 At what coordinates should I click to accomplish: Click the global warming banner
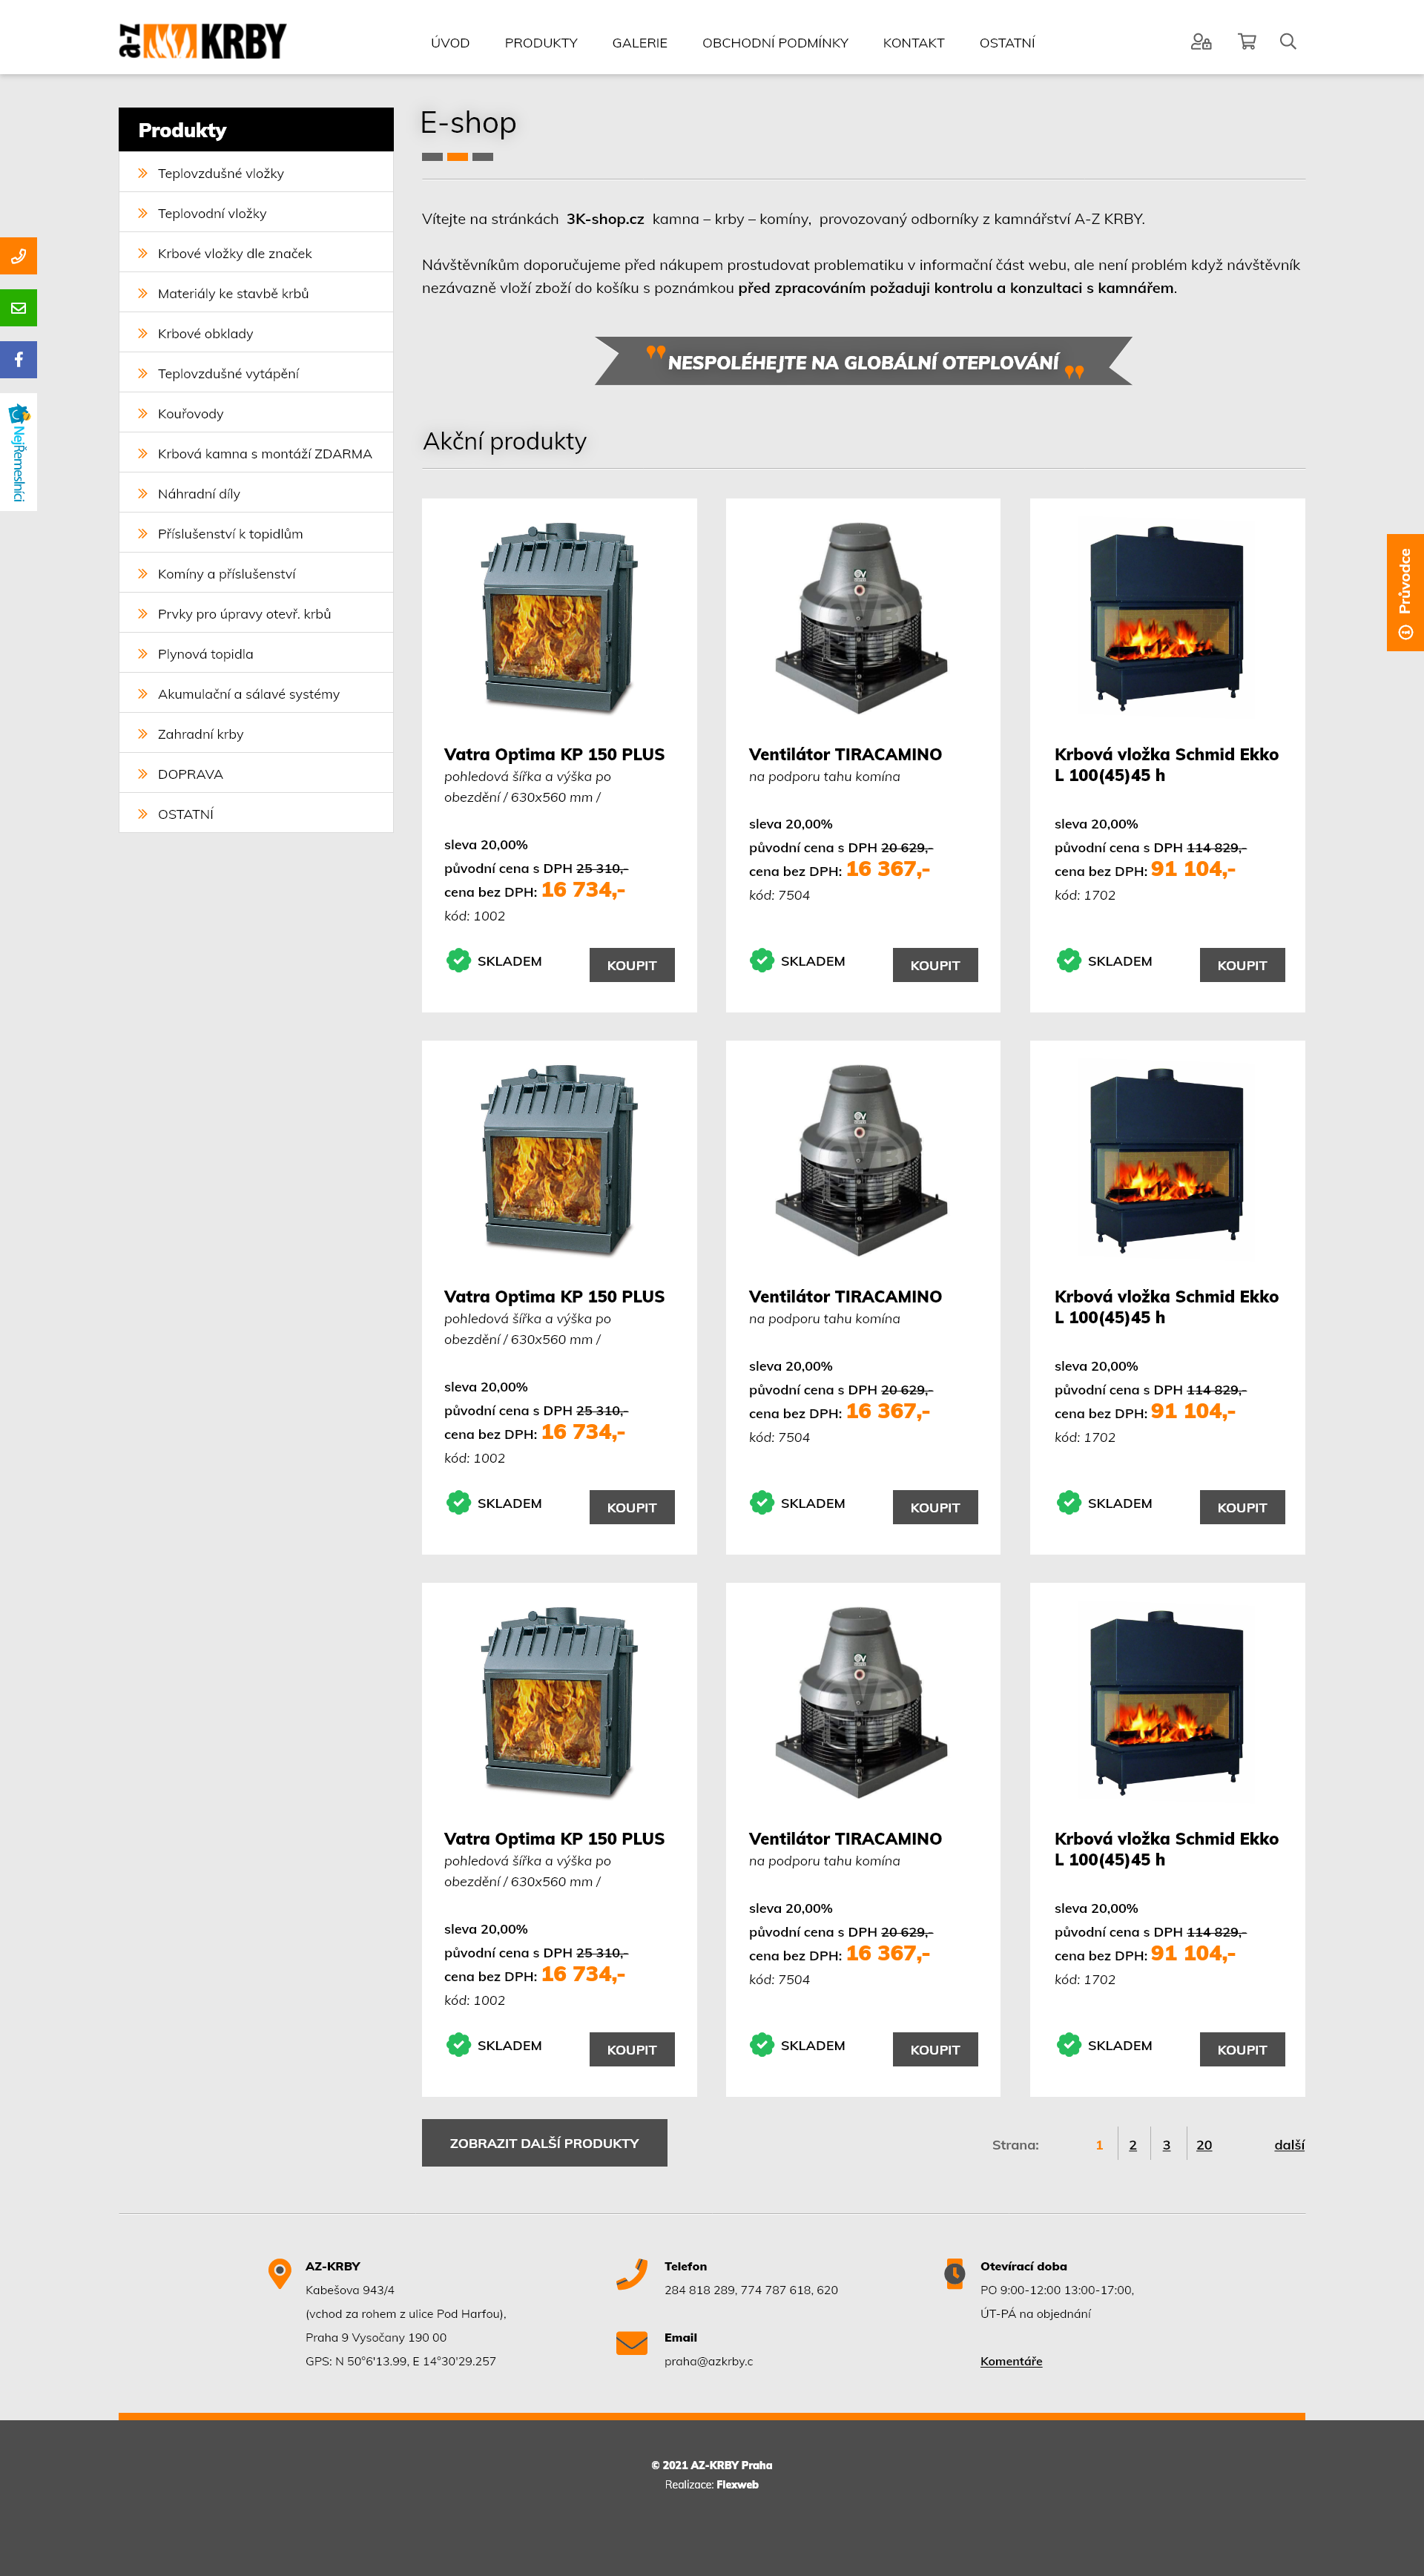point(863,361)
